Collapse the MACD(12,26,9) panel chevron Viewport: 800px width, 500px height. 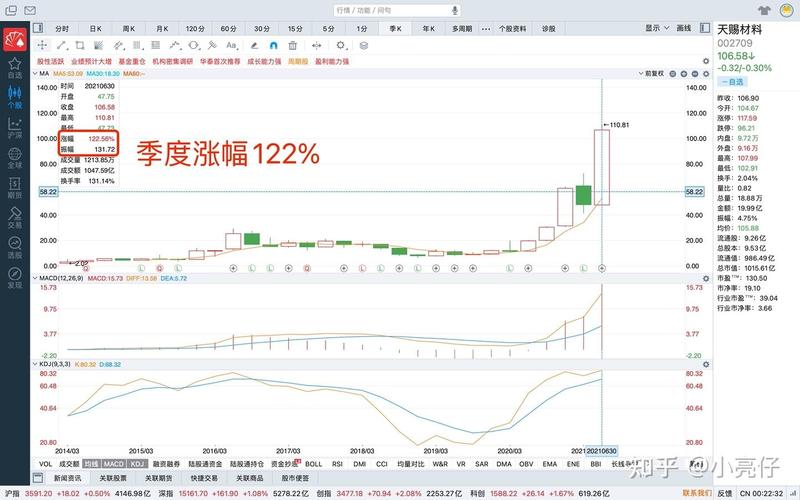pyautogui.click(x=35, y=278)
